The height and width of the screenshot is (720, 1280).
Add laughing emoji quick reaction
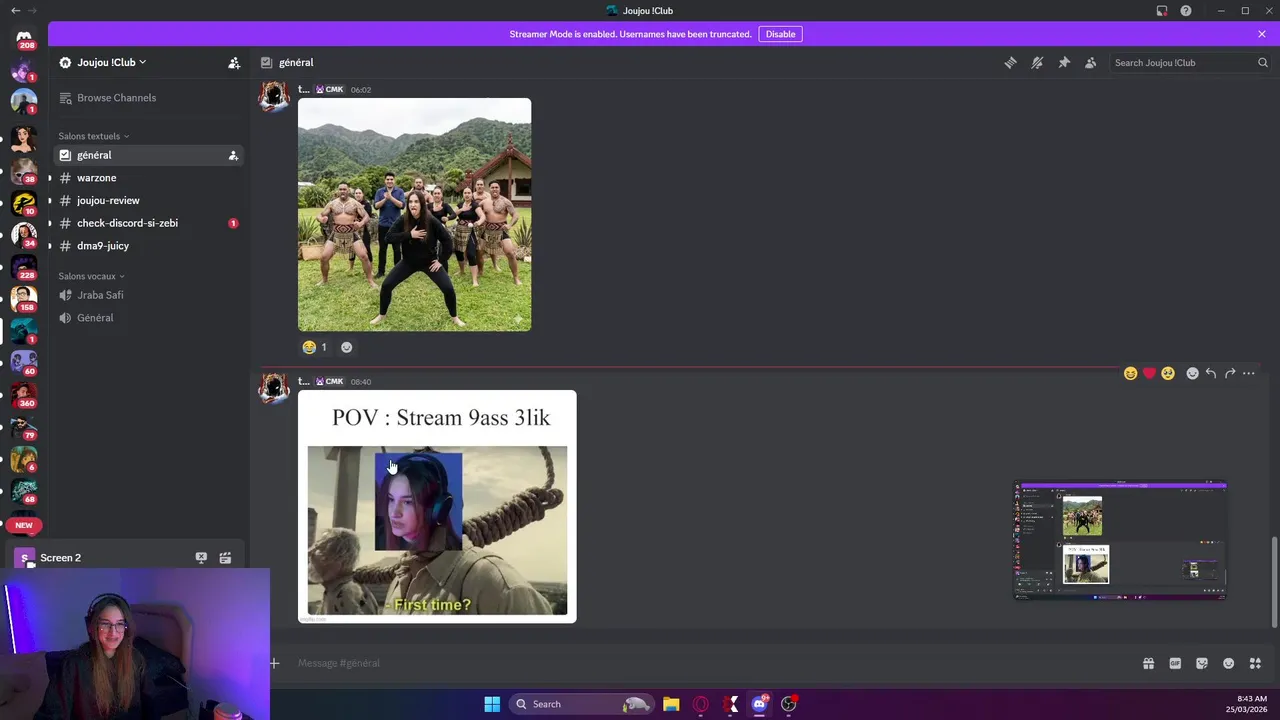click(x=1130, y=373)
